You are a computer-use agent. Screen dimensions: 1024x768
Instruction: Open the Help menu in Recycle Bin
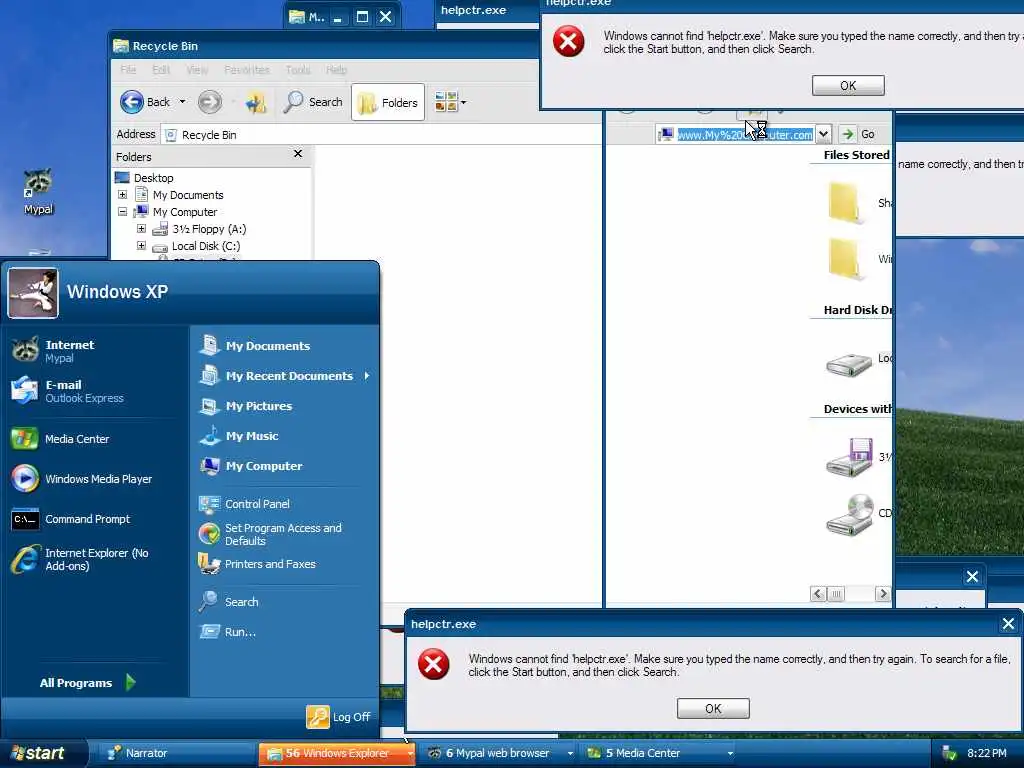pyautogui.click(x=336, y=69)
